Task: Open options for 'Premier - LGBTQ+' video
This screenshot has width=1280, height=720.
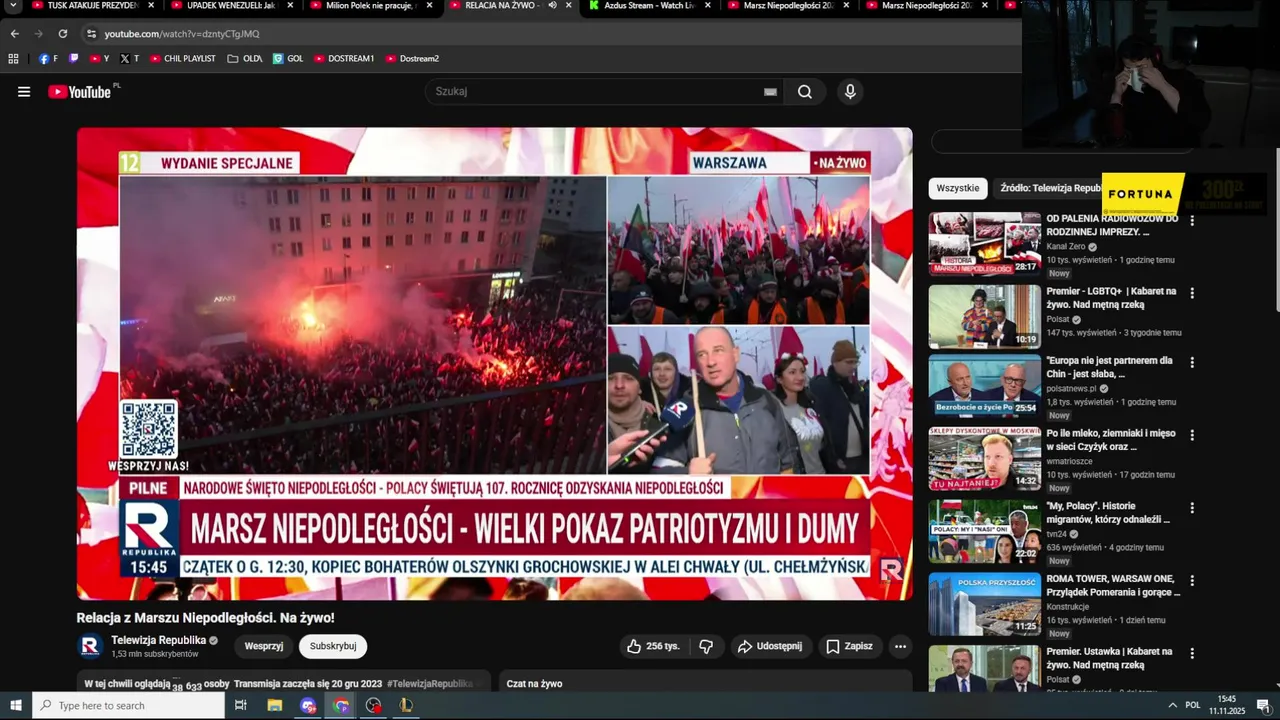Action: [1192, 293]
